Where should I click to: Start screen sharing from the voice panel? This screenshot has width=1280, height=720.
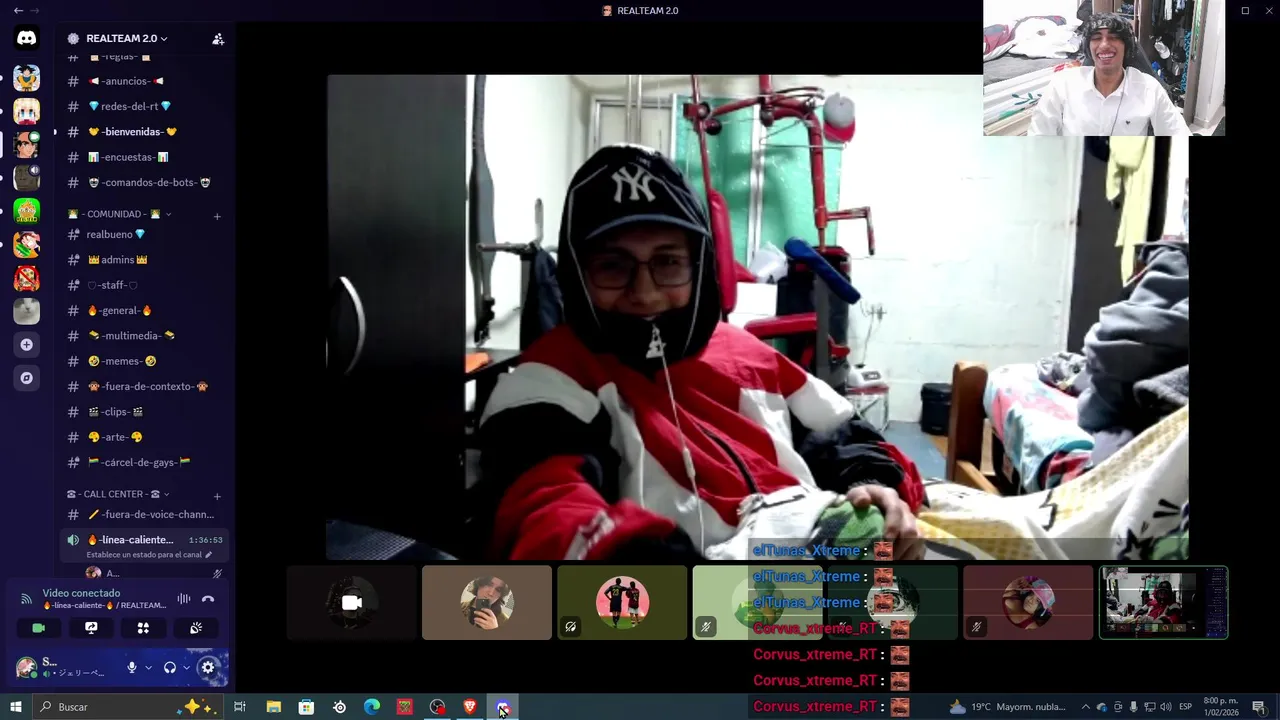tap(91, 628)
